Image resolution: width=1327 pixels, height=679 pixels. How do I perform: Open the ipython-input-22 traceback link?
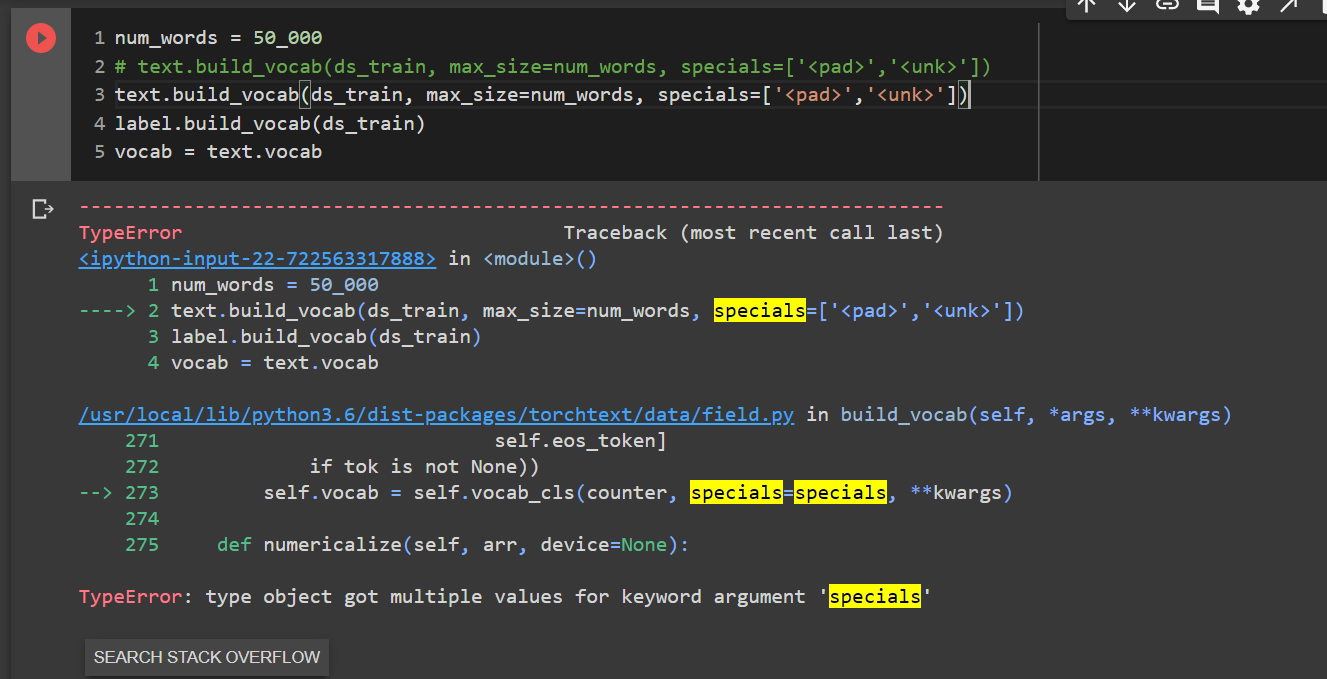(x=257, y=259)
